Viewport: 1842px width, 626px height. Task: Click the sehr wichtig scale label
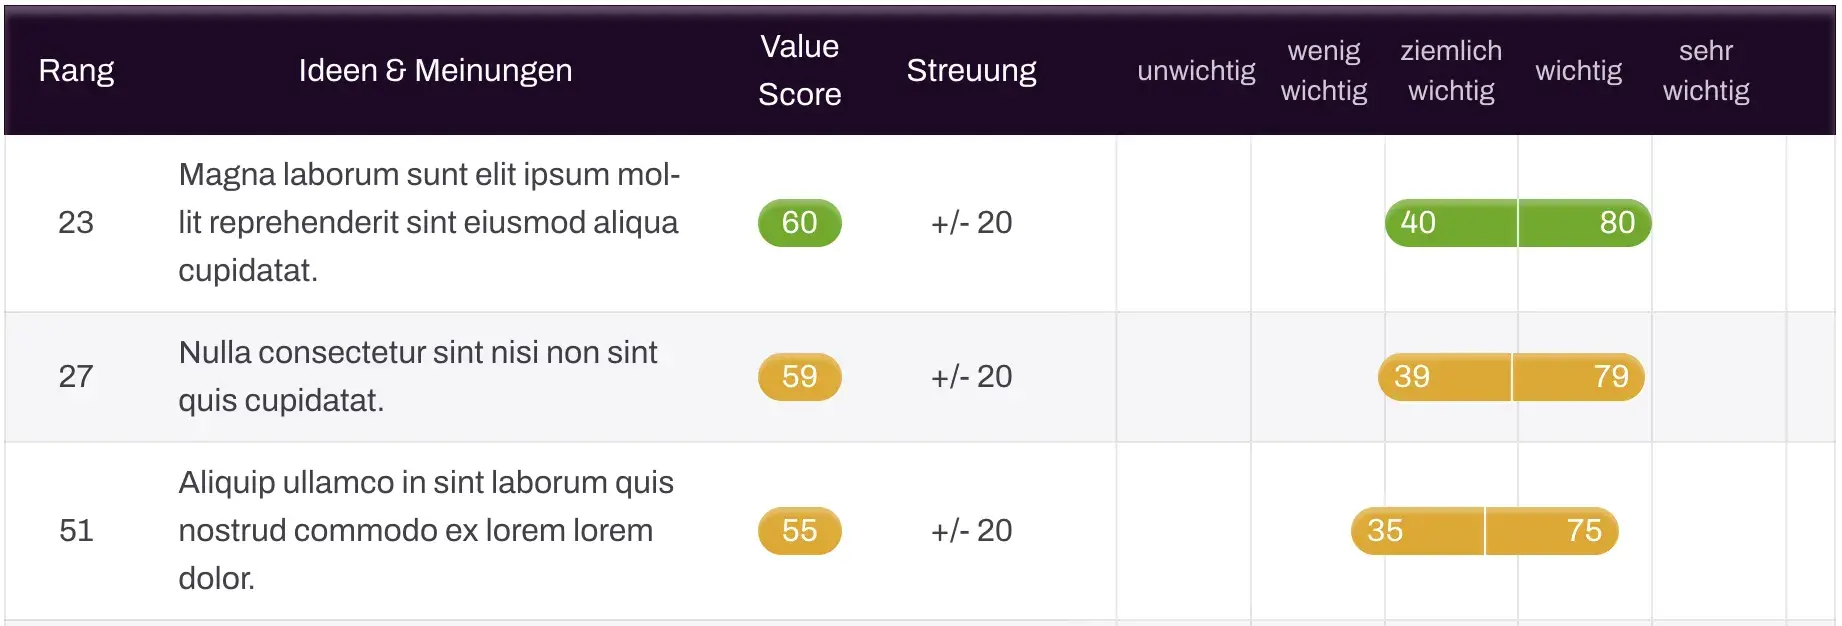click(x=1705, y=71)
